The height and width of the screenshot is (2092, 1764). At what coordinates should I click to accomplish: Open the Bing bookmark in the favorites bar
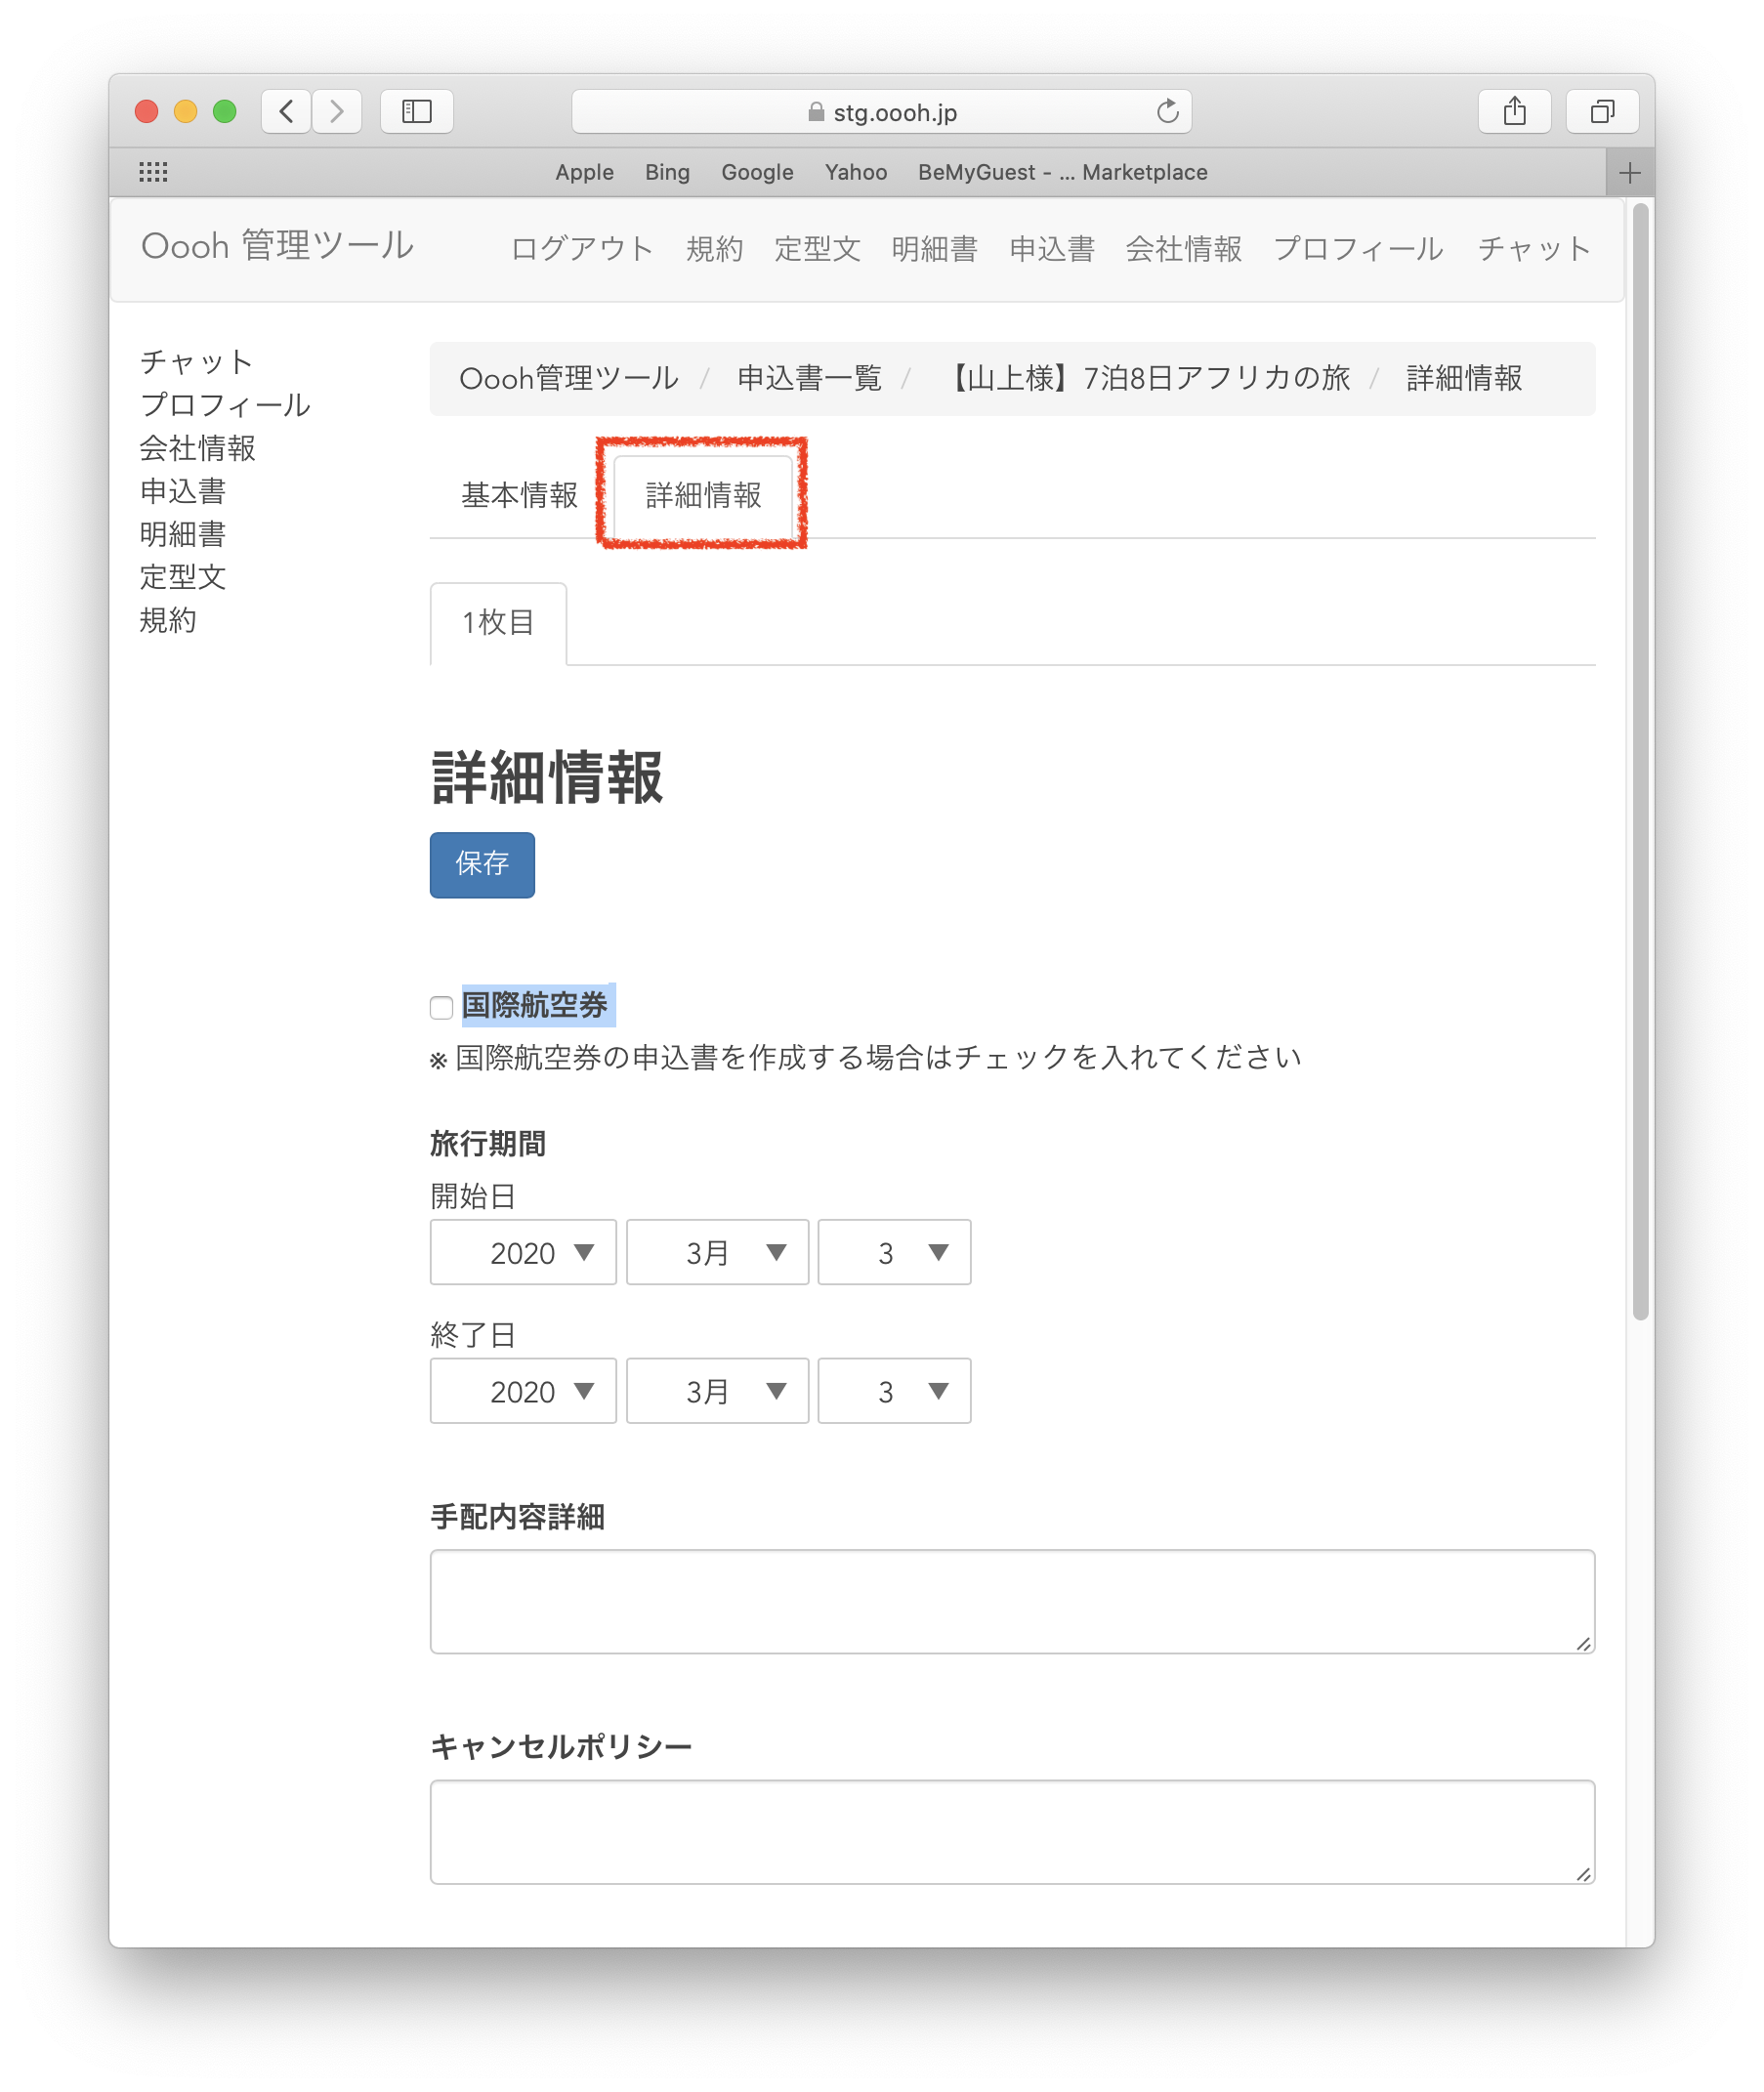[x=667, y=172]
